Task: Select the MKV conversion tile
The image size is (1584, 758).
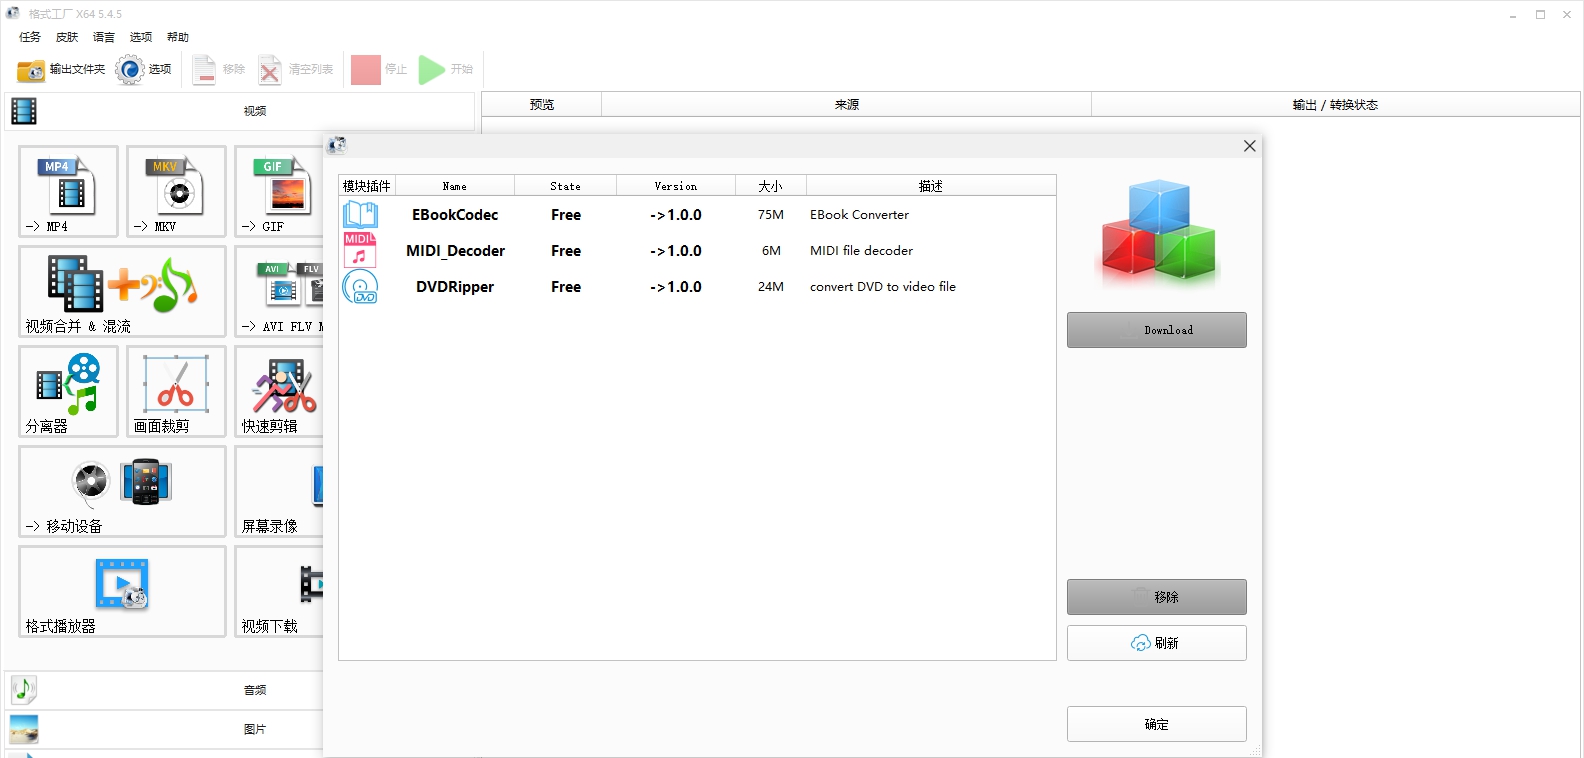Action: [x=176, y=191]
